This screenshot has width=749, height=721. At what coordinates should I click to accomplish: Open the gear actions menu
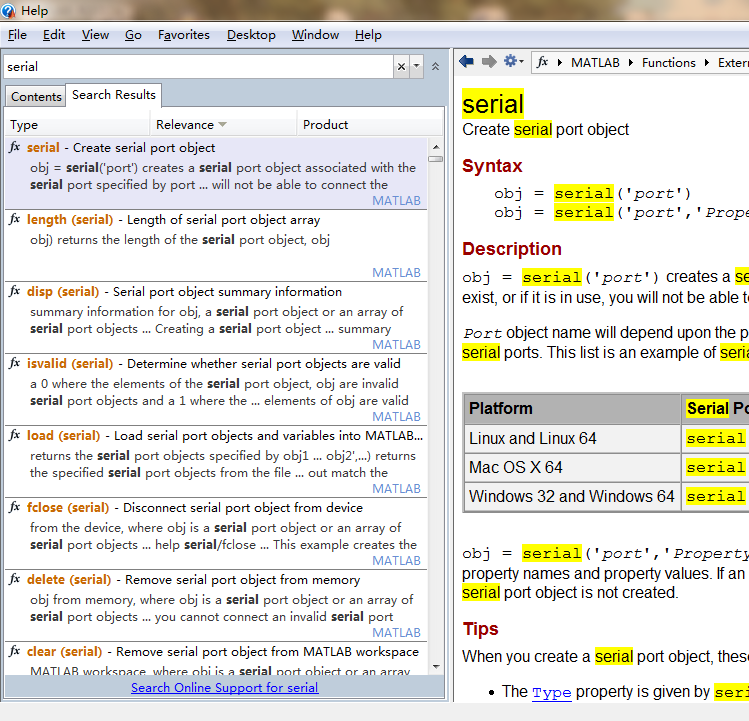[x=513, y=62]
